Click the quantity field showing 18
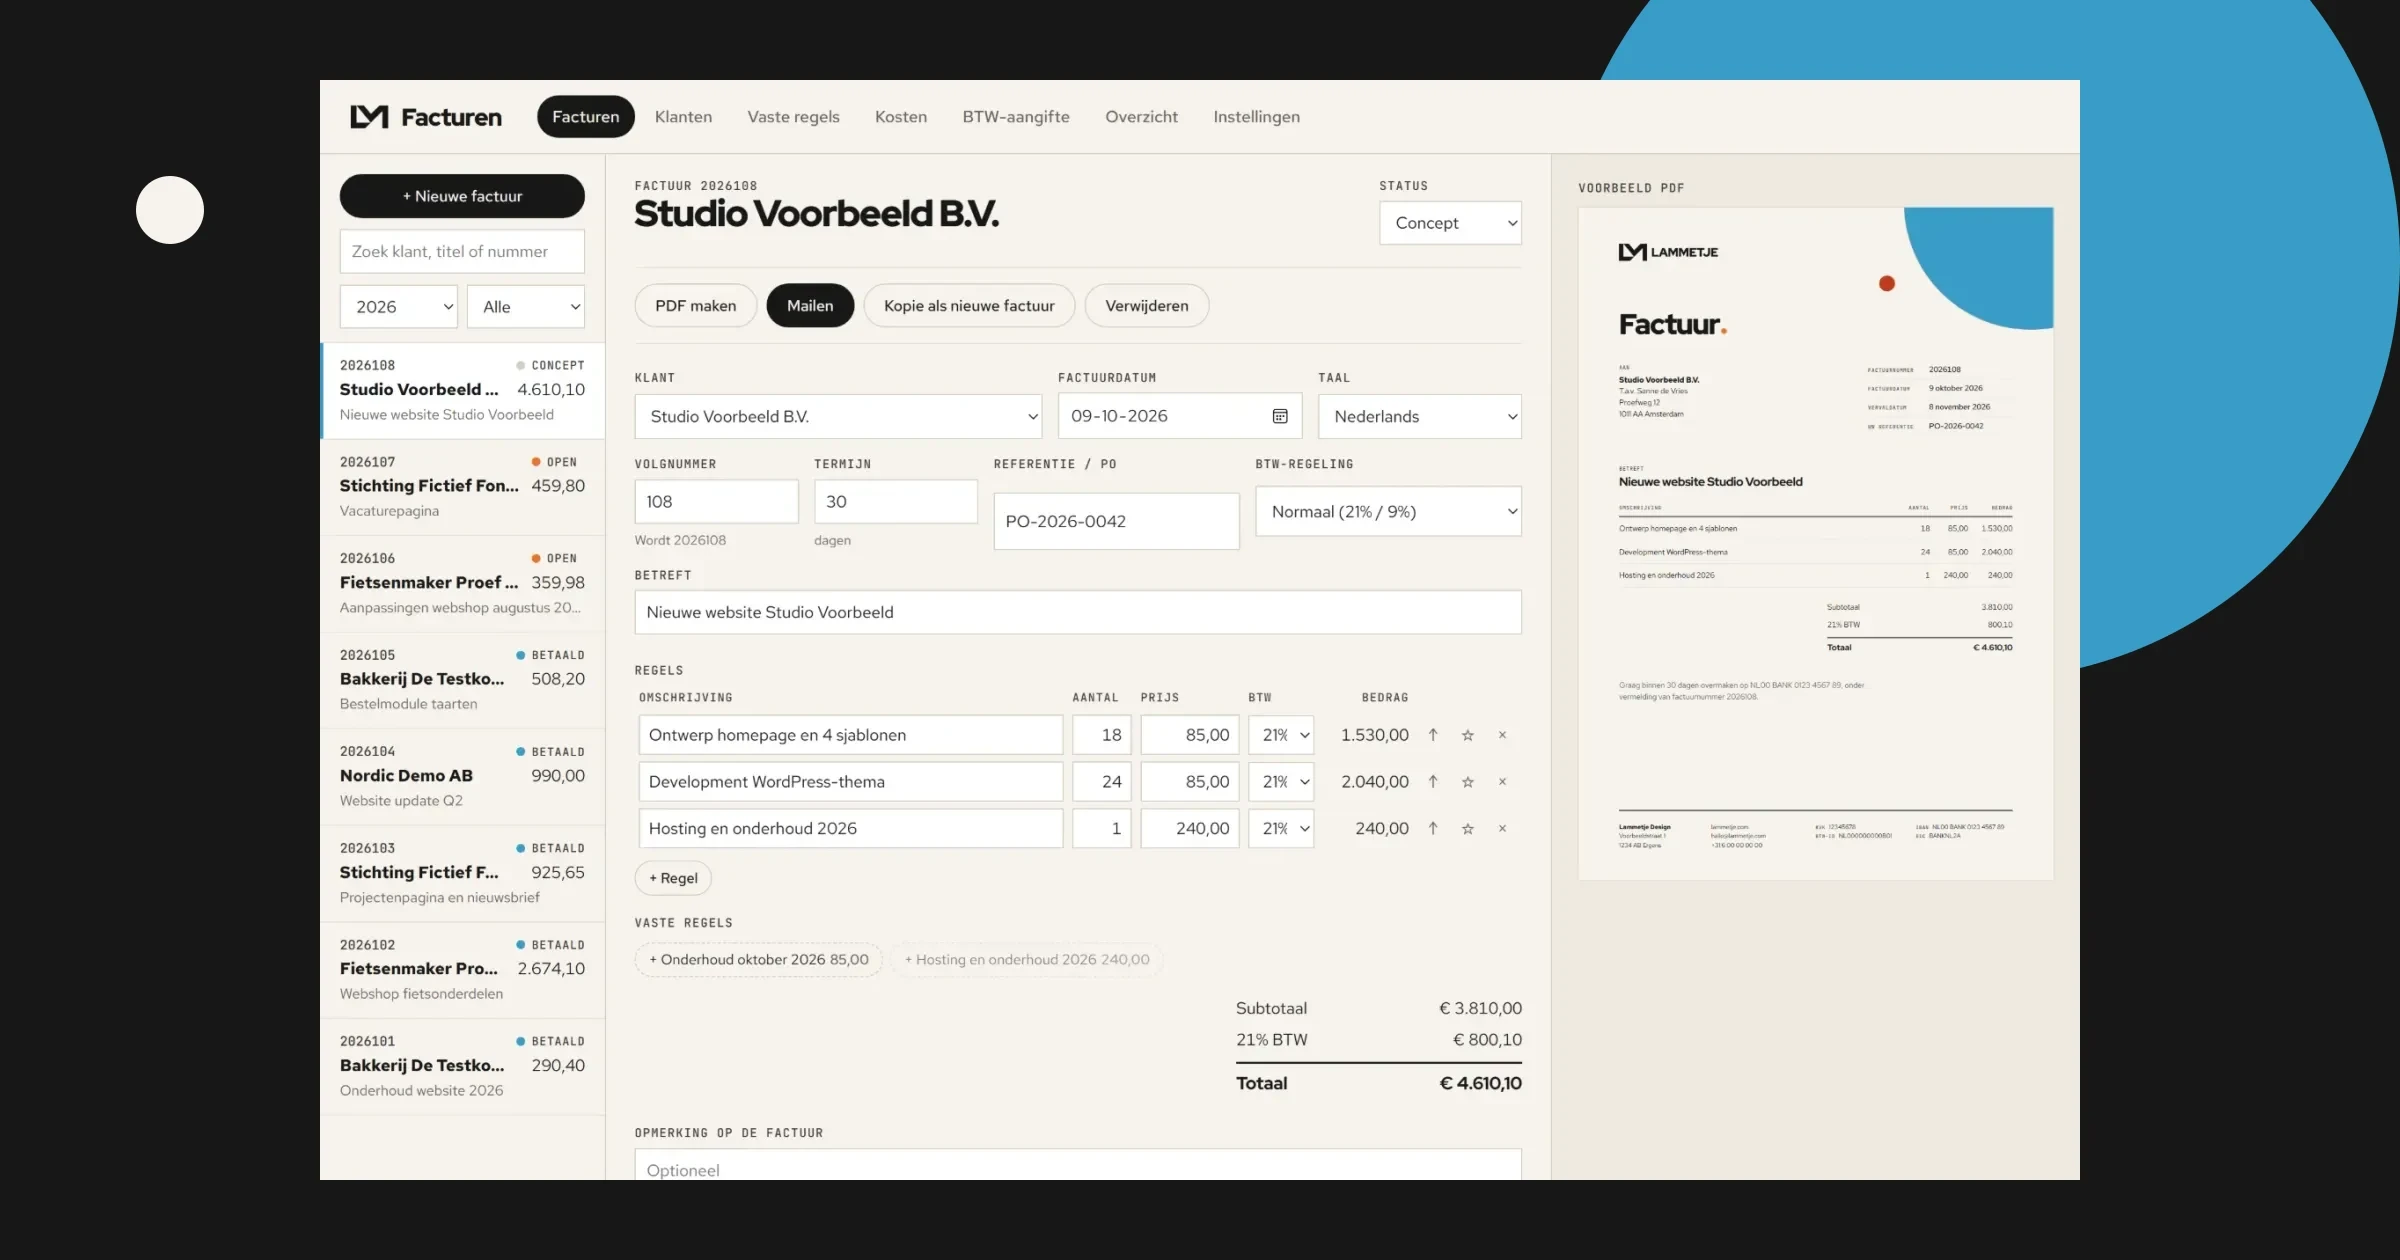This screenshot has height=1260, width=2400. [x=1101, y=735]
